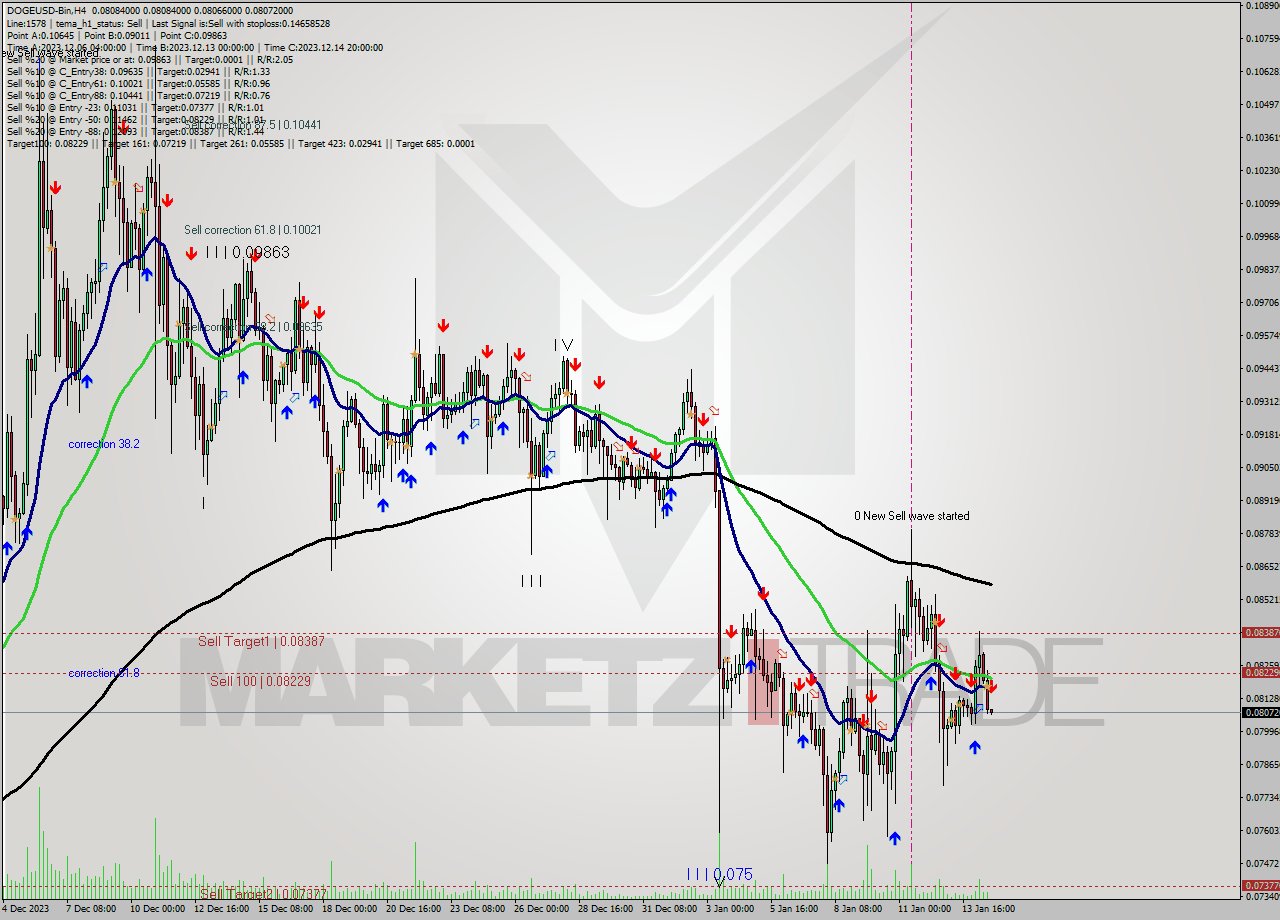Click the '4 Dec 2023' date label
1280x920 pixels.
pyautogui.click(x=25, y=909)
